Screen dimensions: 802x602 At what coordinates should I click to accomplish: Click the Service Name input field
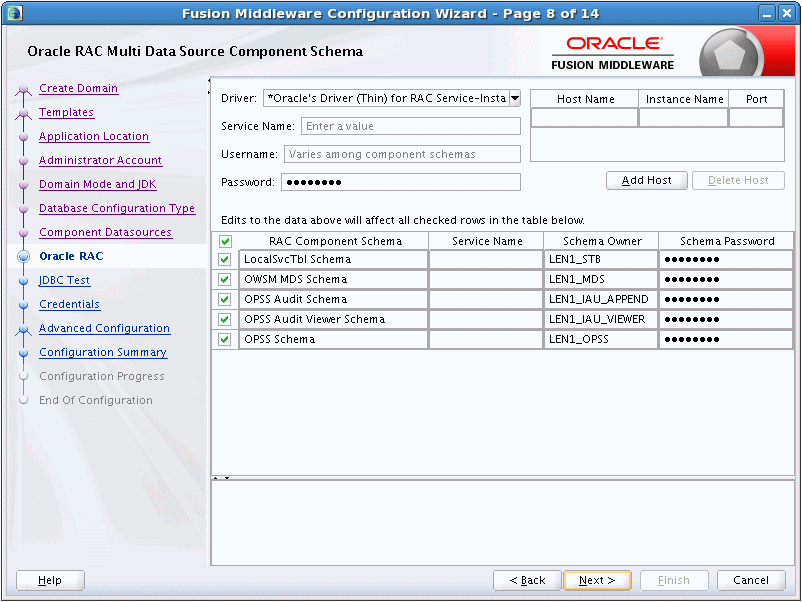pyautogui.click(x=411, y=126)
